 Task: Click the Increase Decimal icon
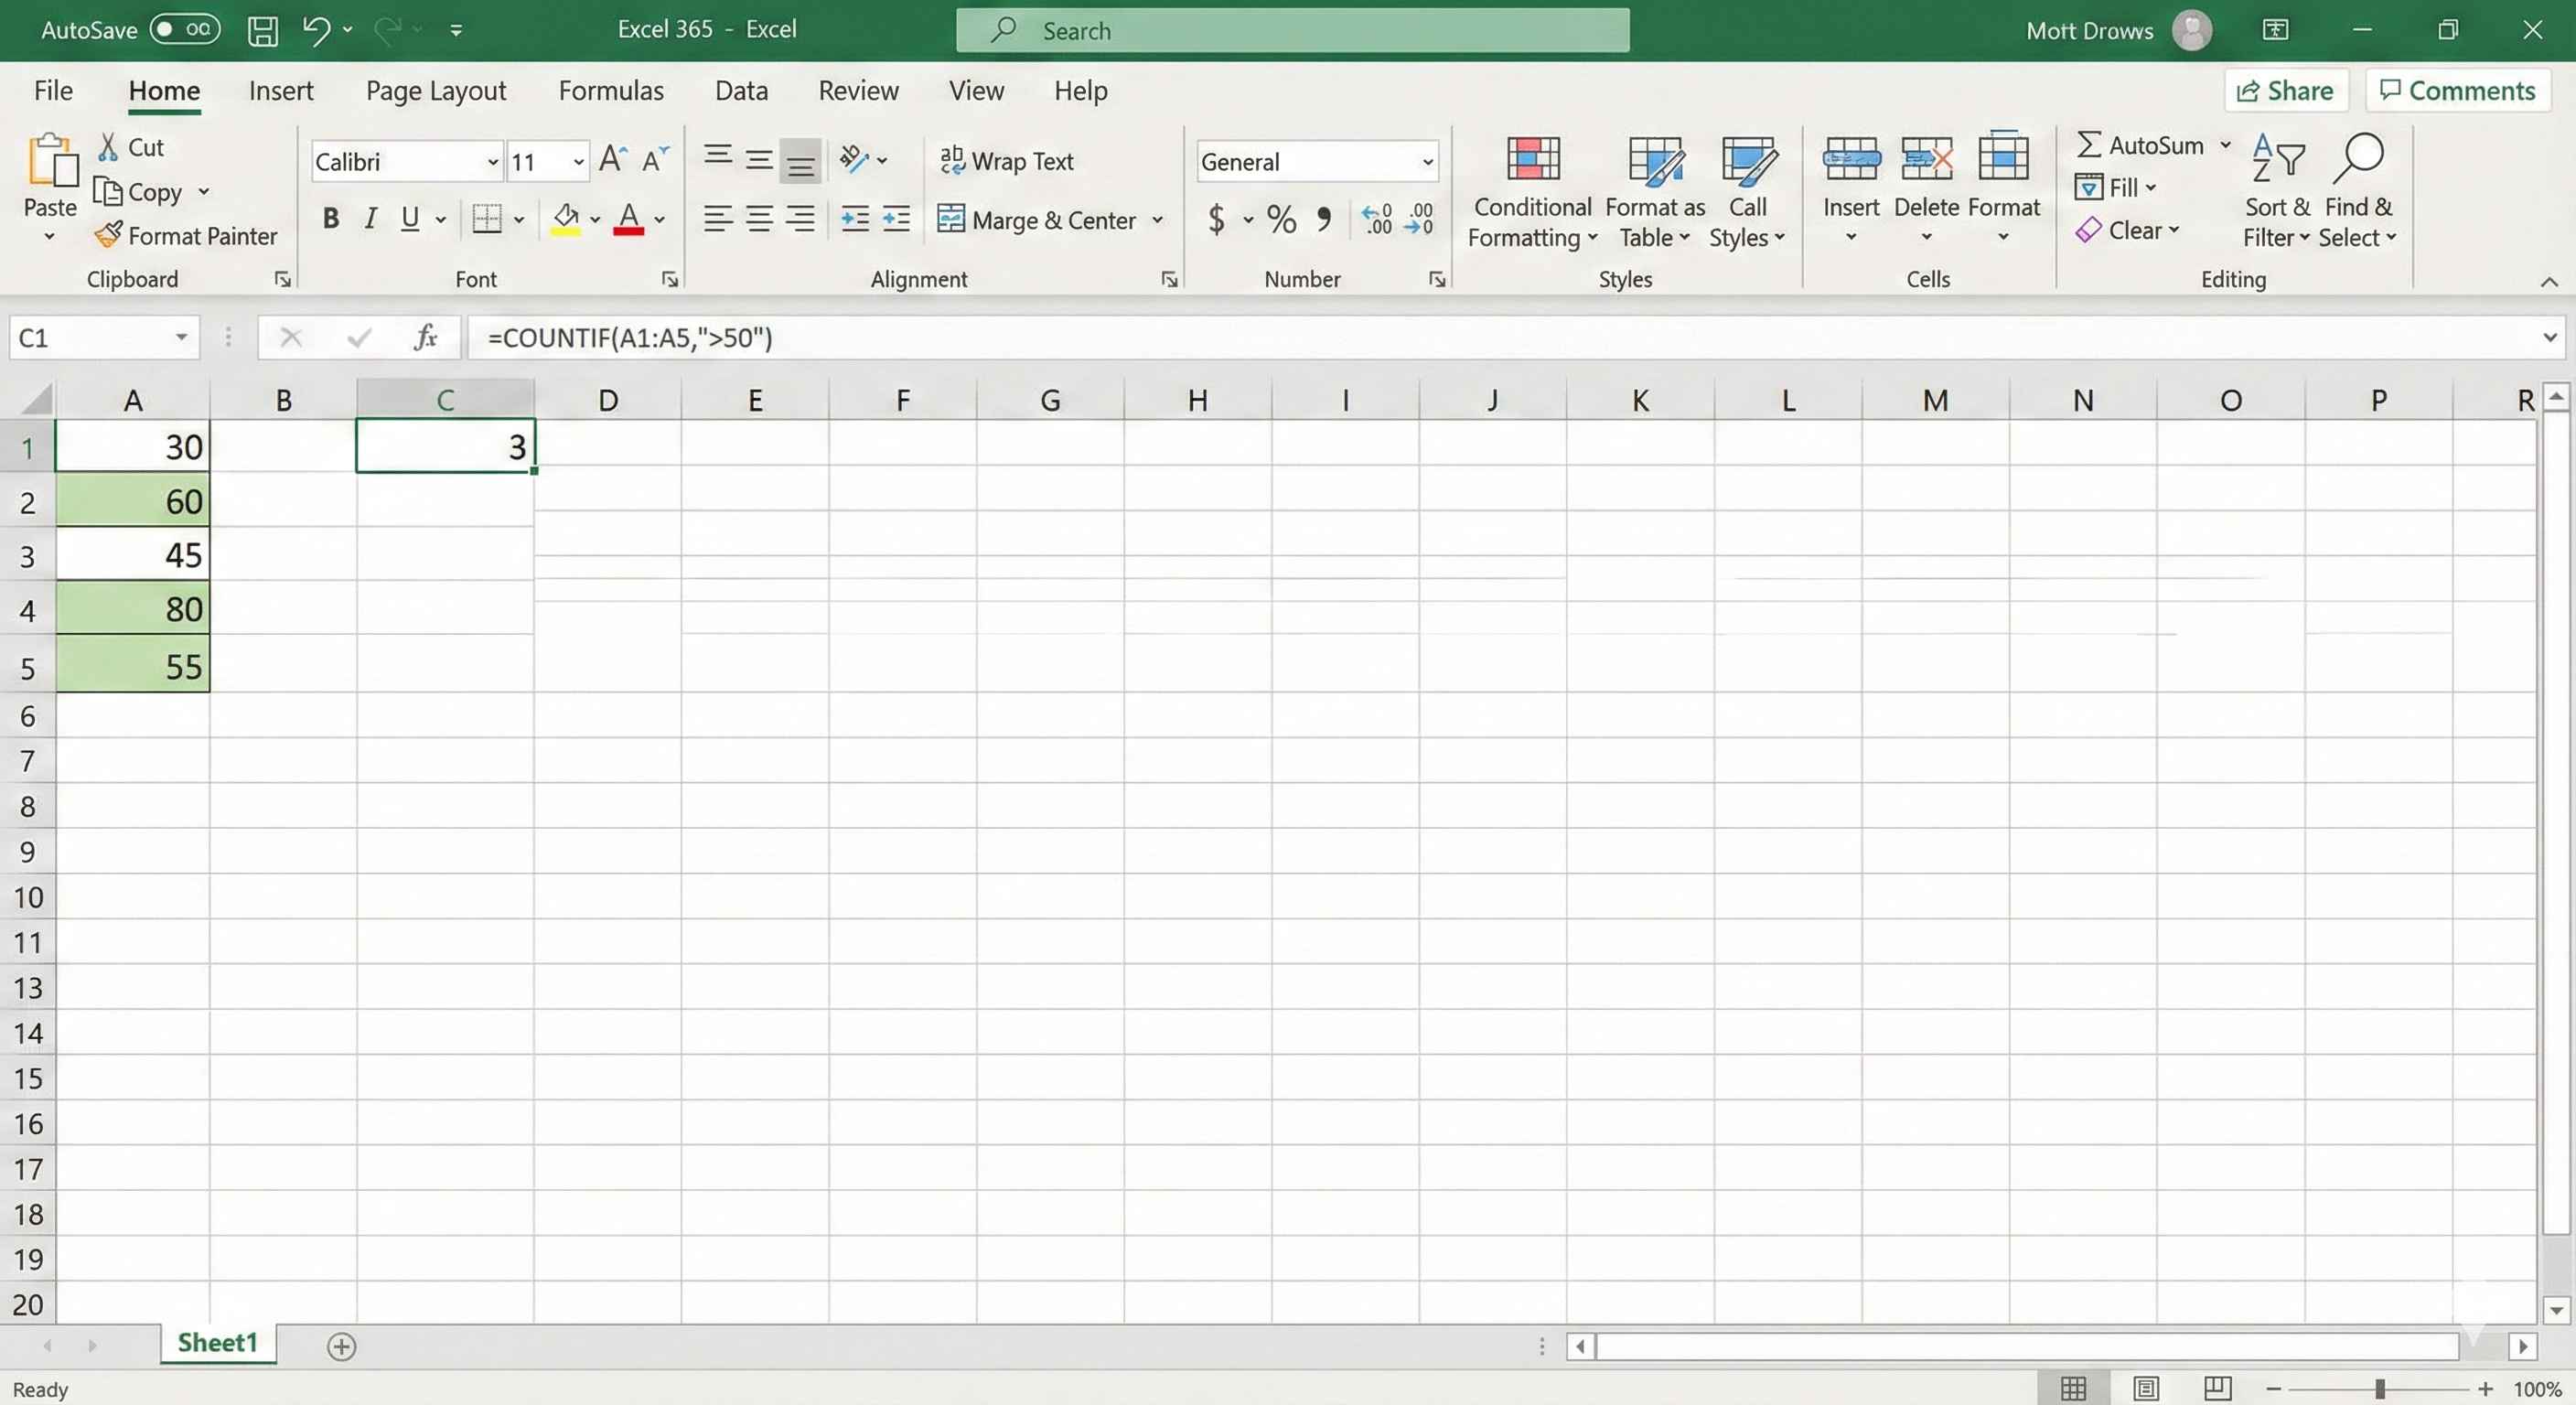tap(1377, 219)
